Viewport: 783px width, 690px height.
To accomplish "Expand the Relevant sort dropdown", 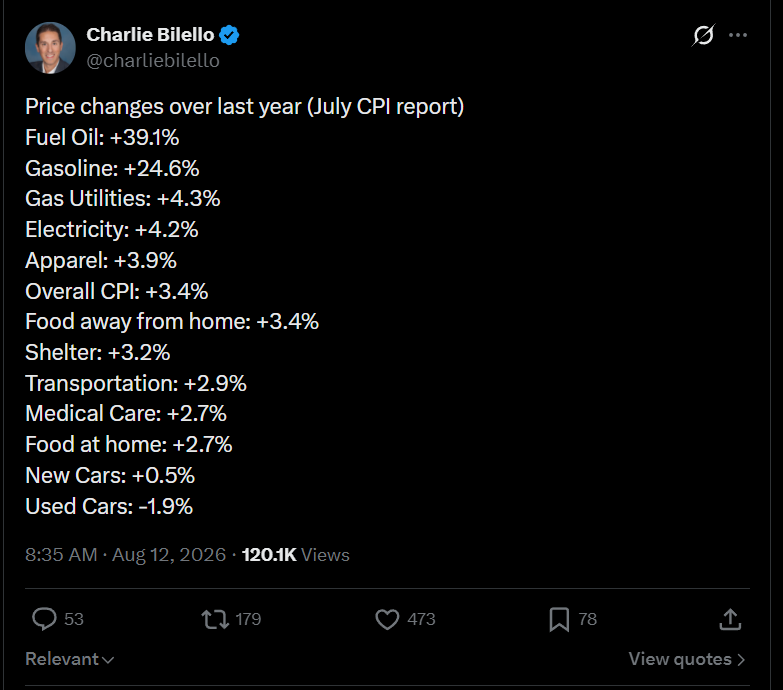I will (x=70, y=659).
